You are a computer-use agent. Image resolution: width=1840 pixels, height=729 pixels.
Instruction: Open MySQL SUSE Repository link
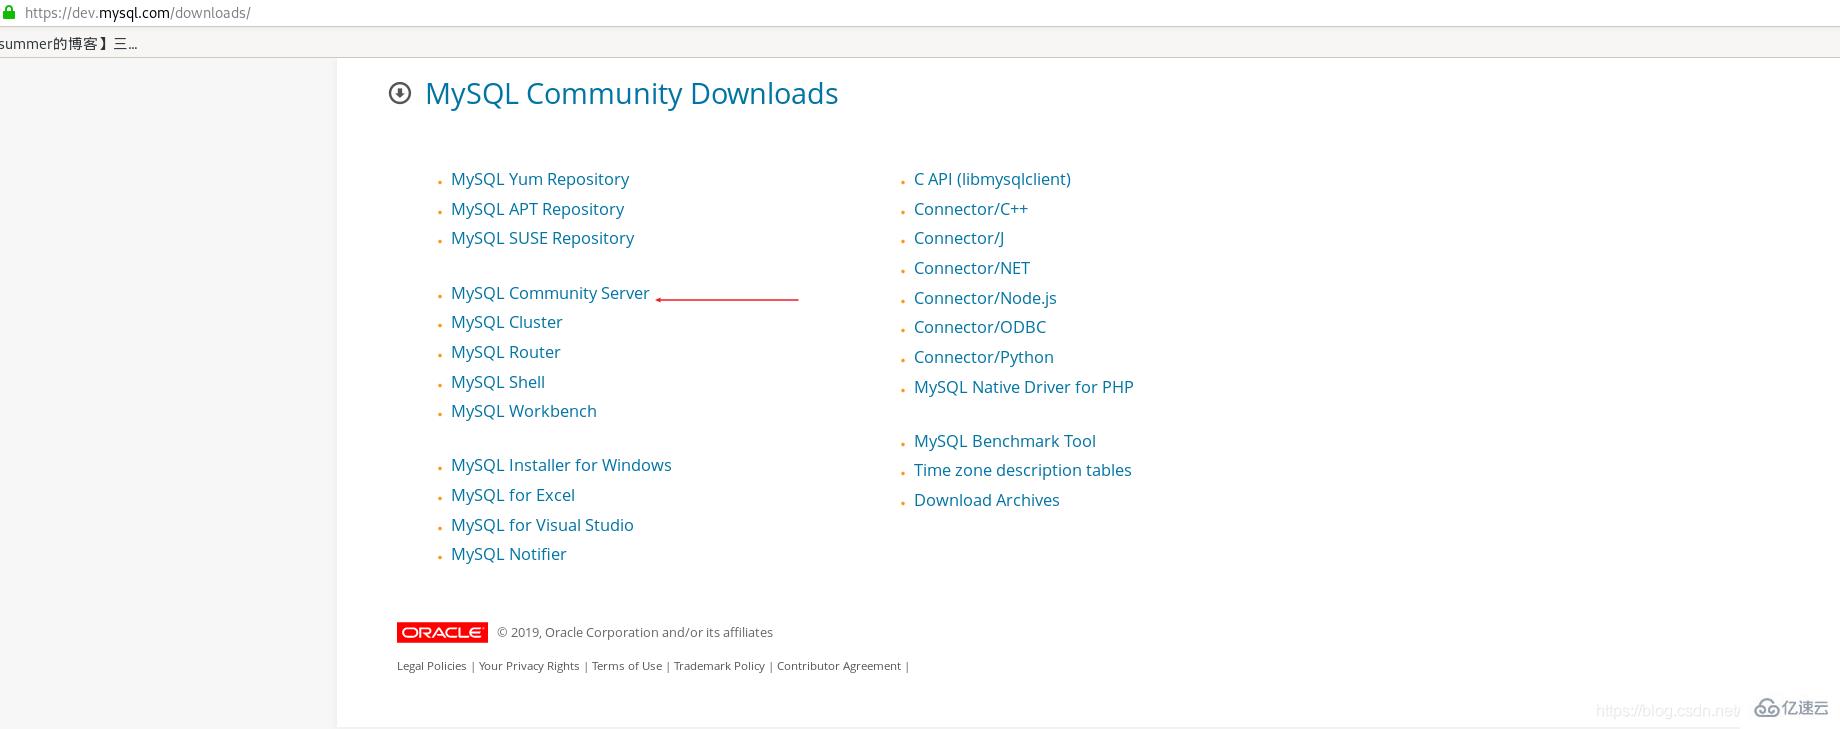pos(542,238)
